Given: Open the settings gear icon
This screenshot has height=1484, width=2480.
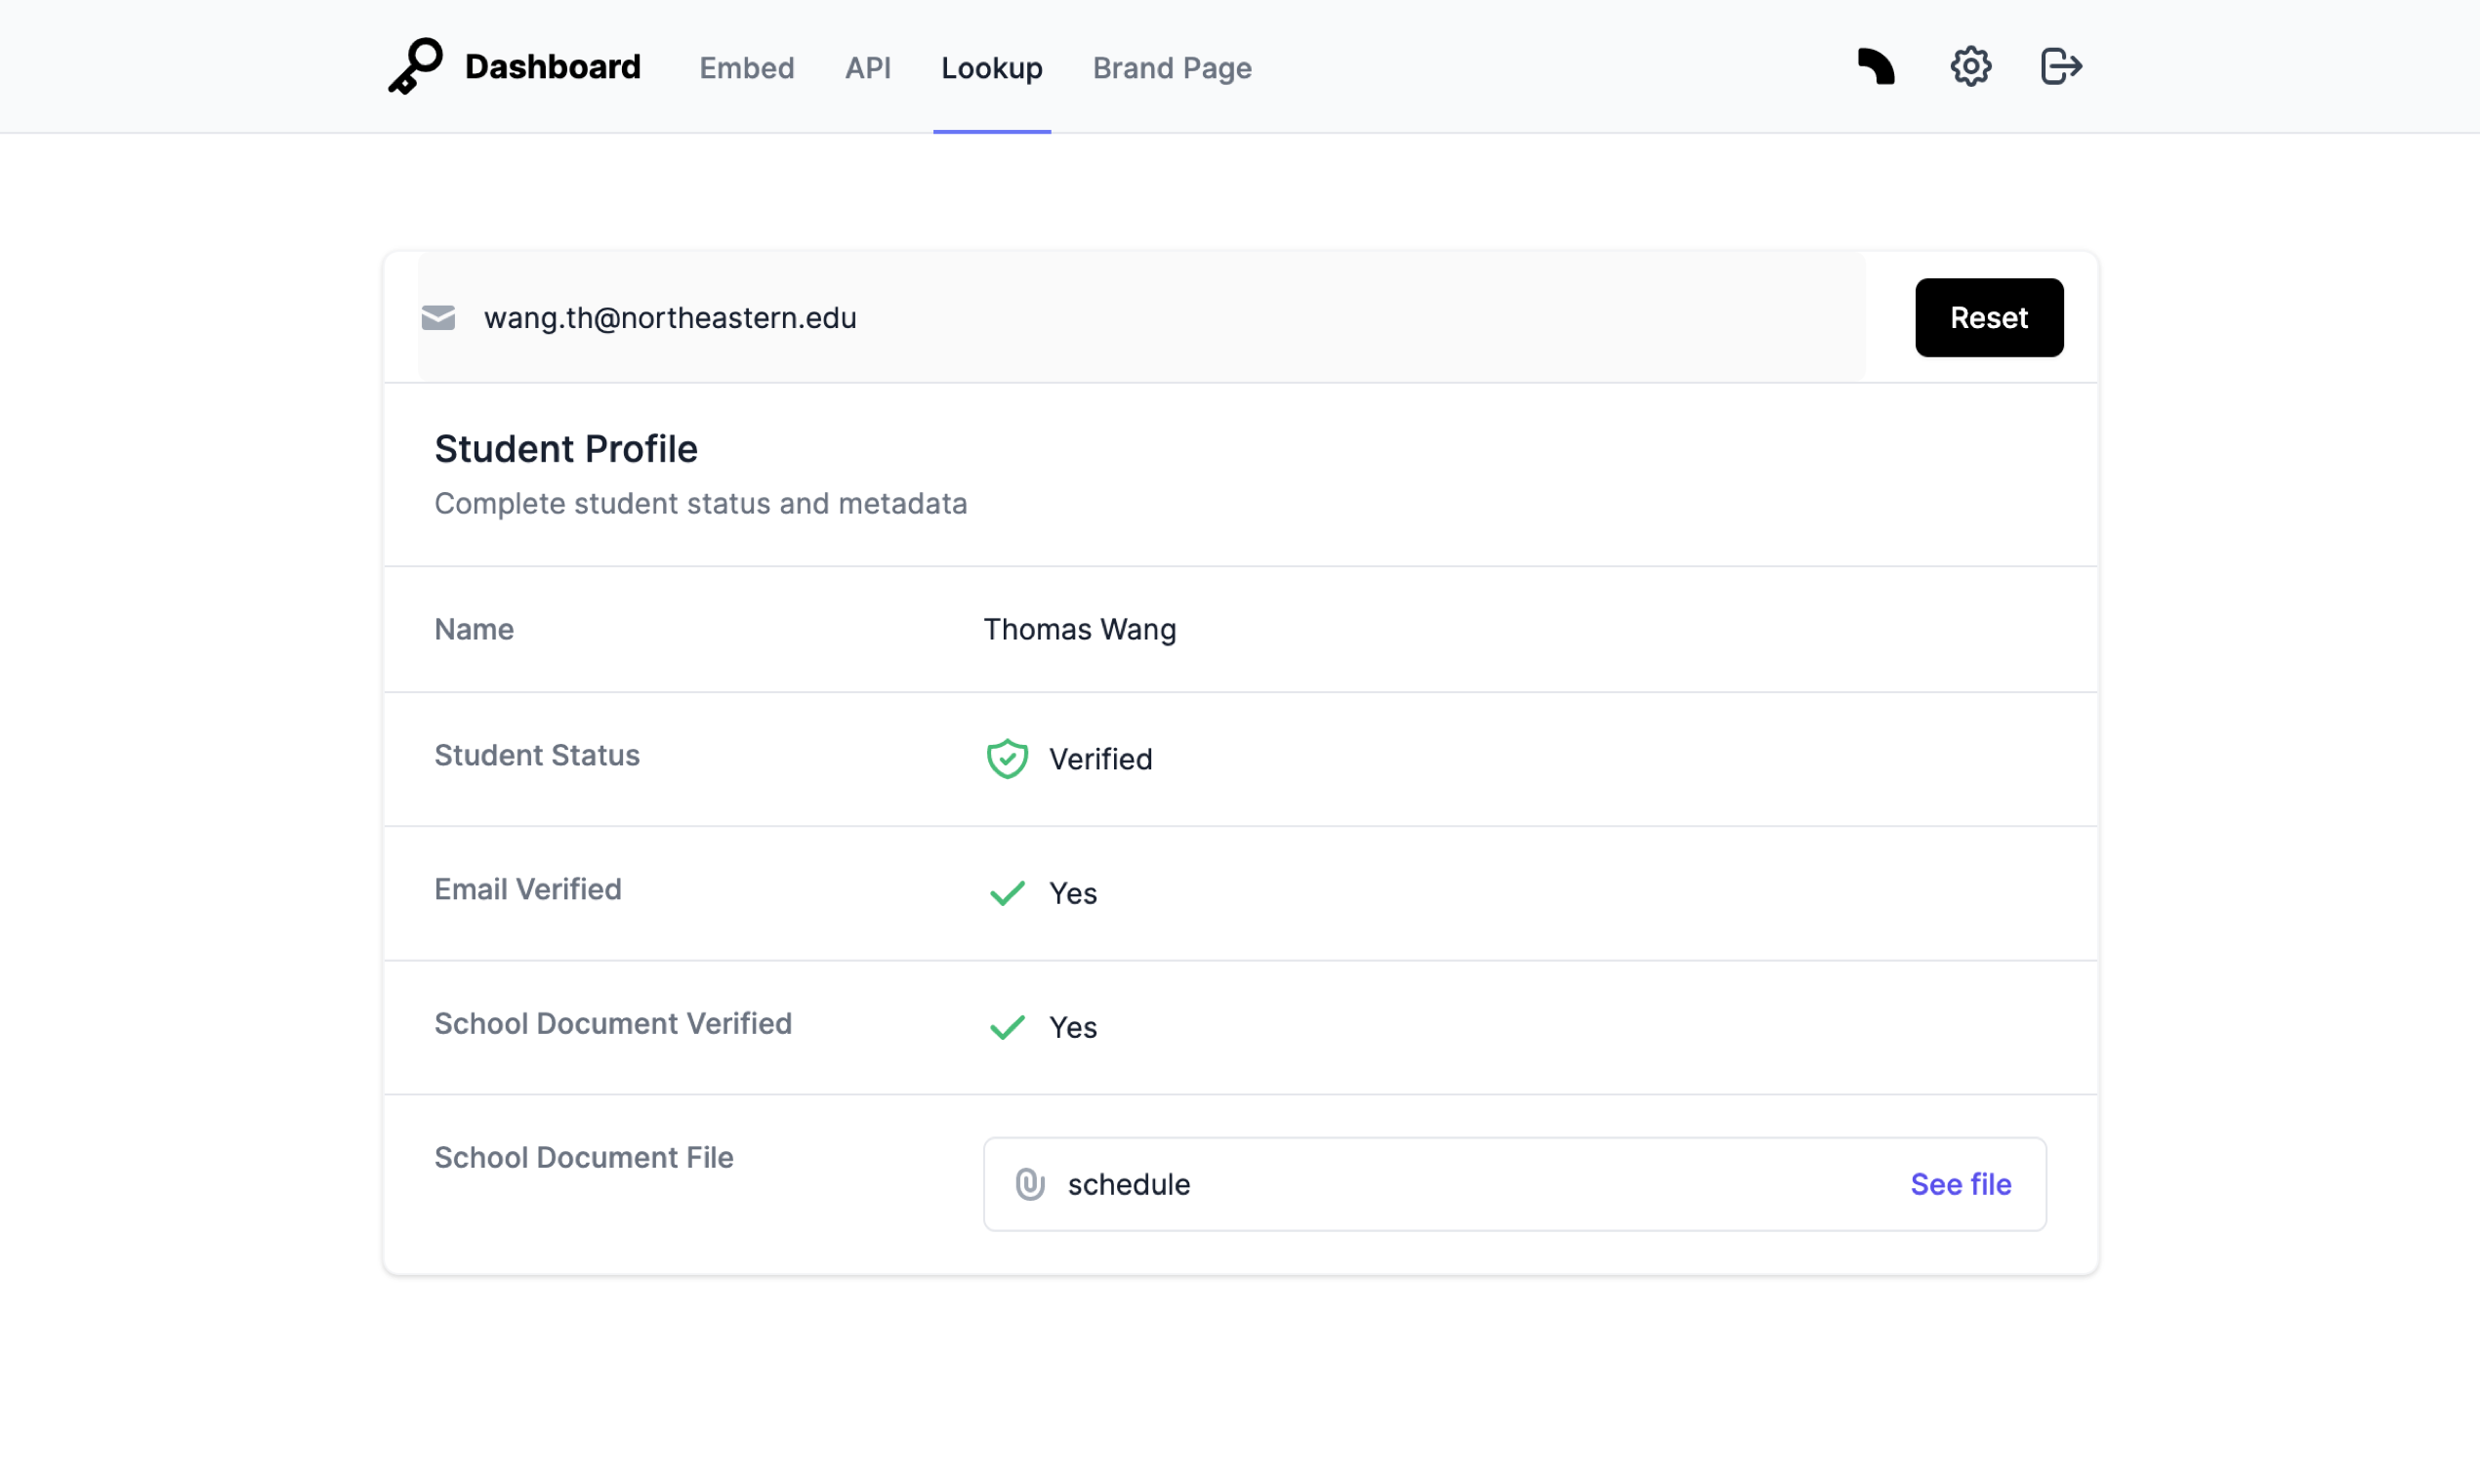Looking at the screenshot, I should pyautogui.click(x=1970, y=67).
